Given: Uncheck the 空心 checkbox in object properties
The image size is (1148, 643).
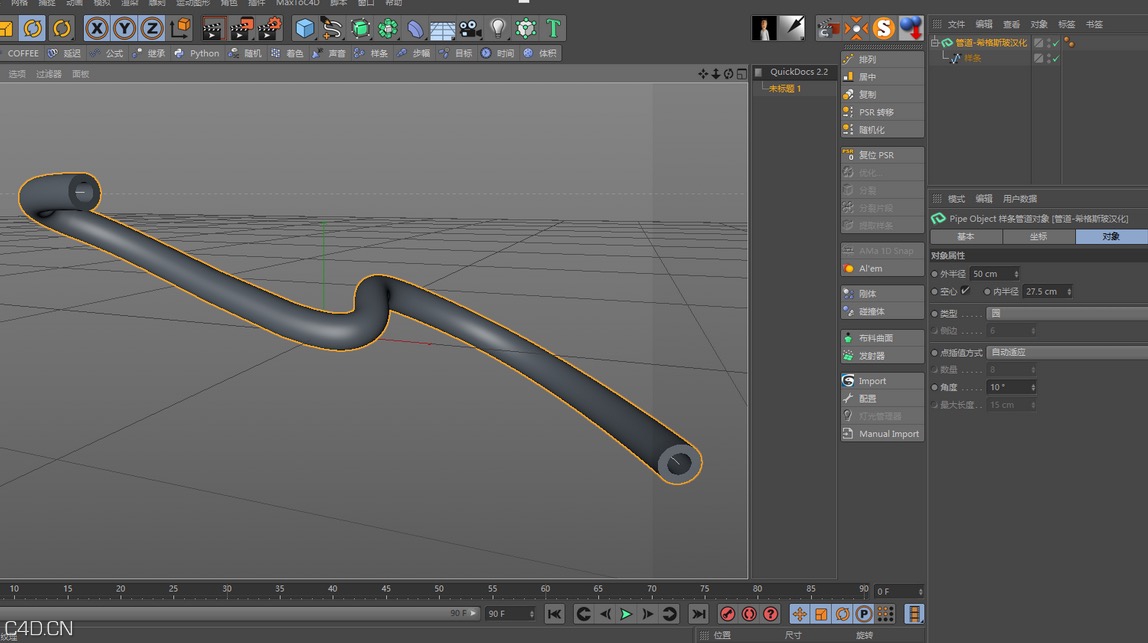Looking at the screenshot, I should pyautogui.click(x=964, y=291).
